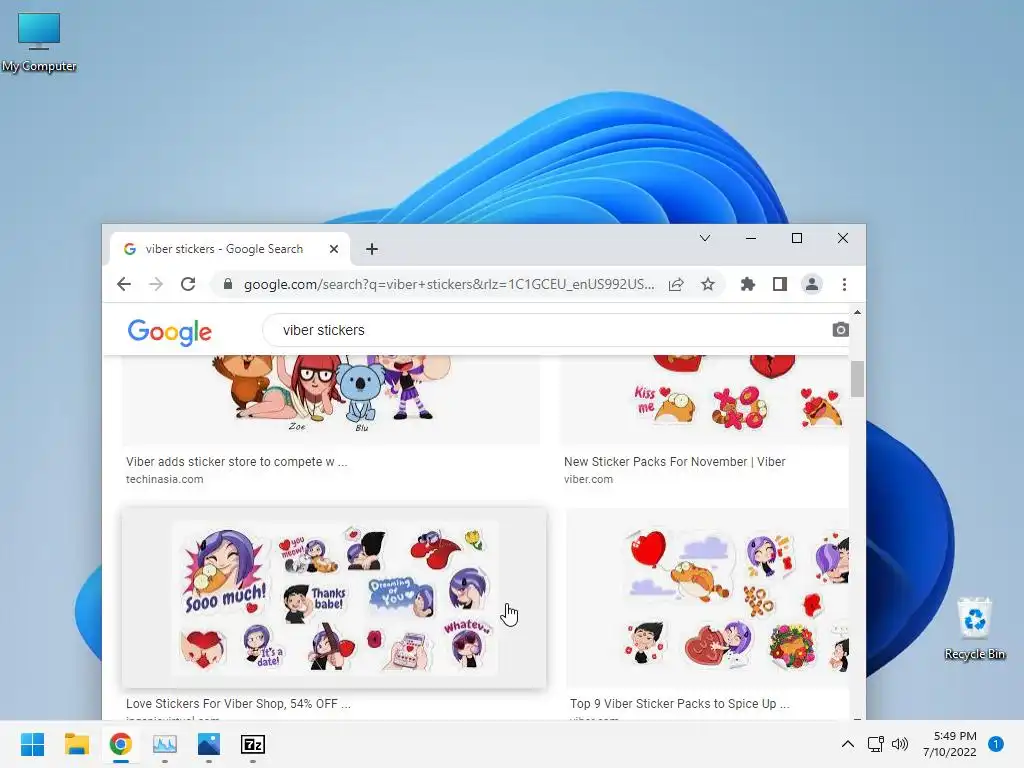Open the tab search dropdown chevron
This screenshot has width=1024, height=768.
705,238
